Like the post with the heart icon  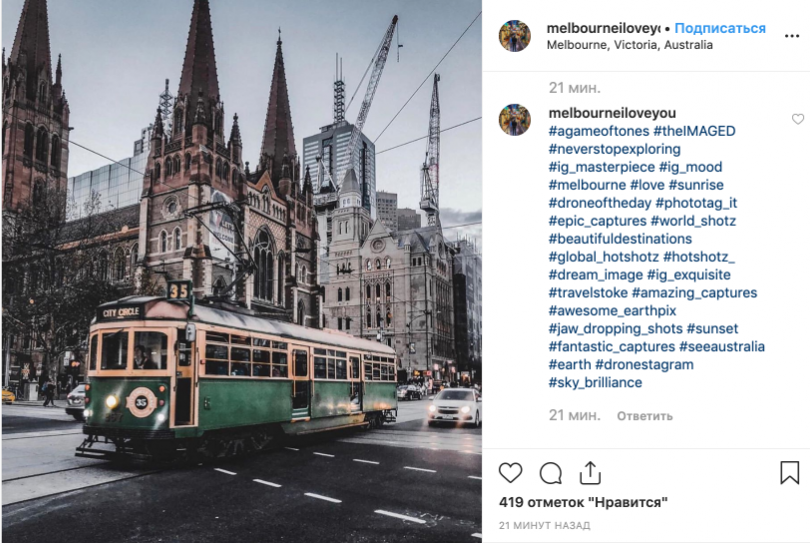[x=510, y=473]
